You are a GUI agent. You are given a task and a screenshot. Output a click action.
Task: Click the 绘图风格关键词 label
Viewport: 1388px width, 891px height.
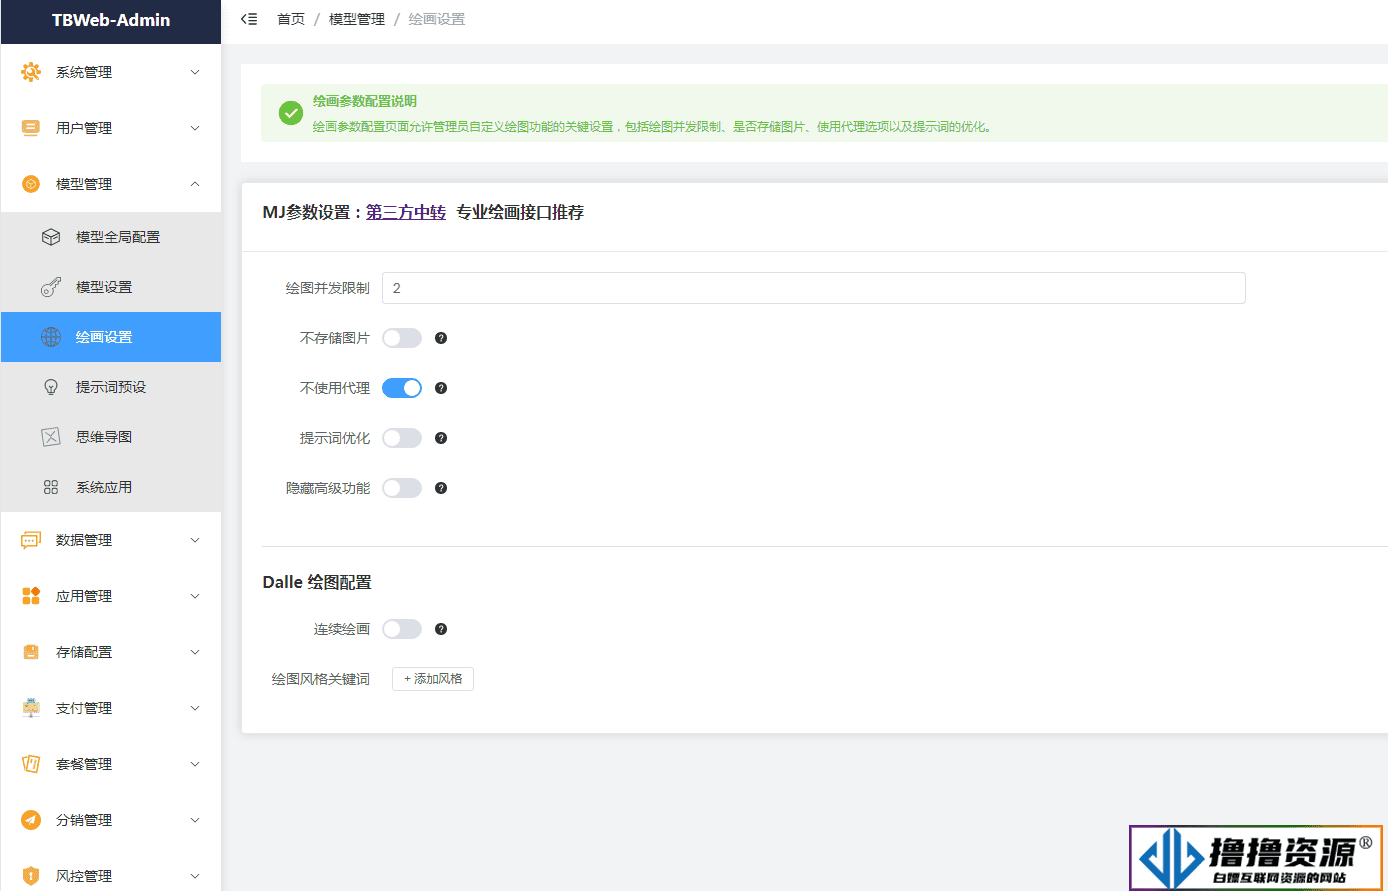(x=321, y=679)
